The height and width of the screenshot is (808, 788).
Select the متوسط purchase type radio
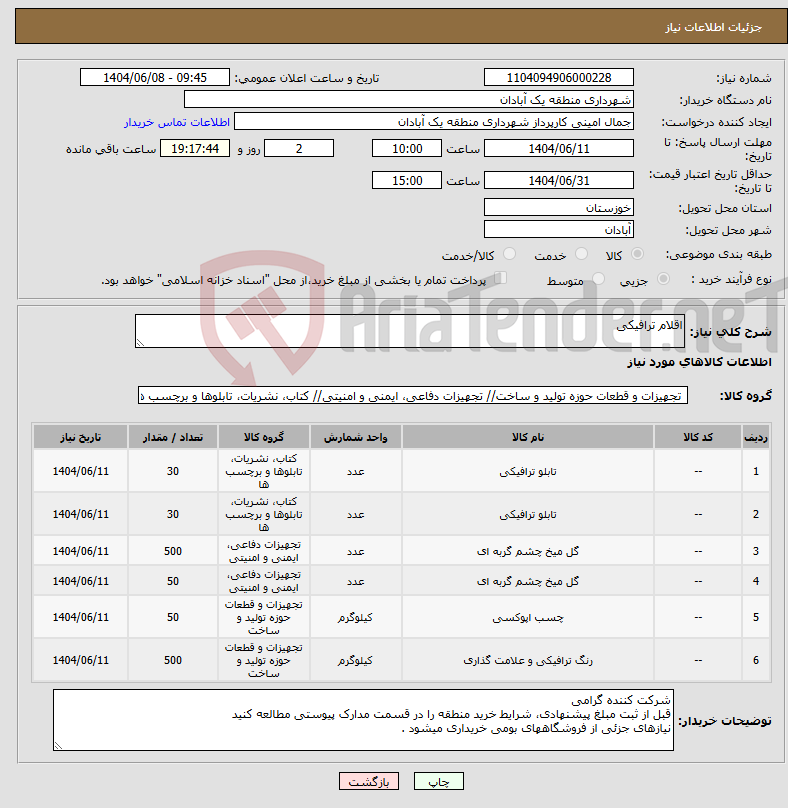click(598, 279)
